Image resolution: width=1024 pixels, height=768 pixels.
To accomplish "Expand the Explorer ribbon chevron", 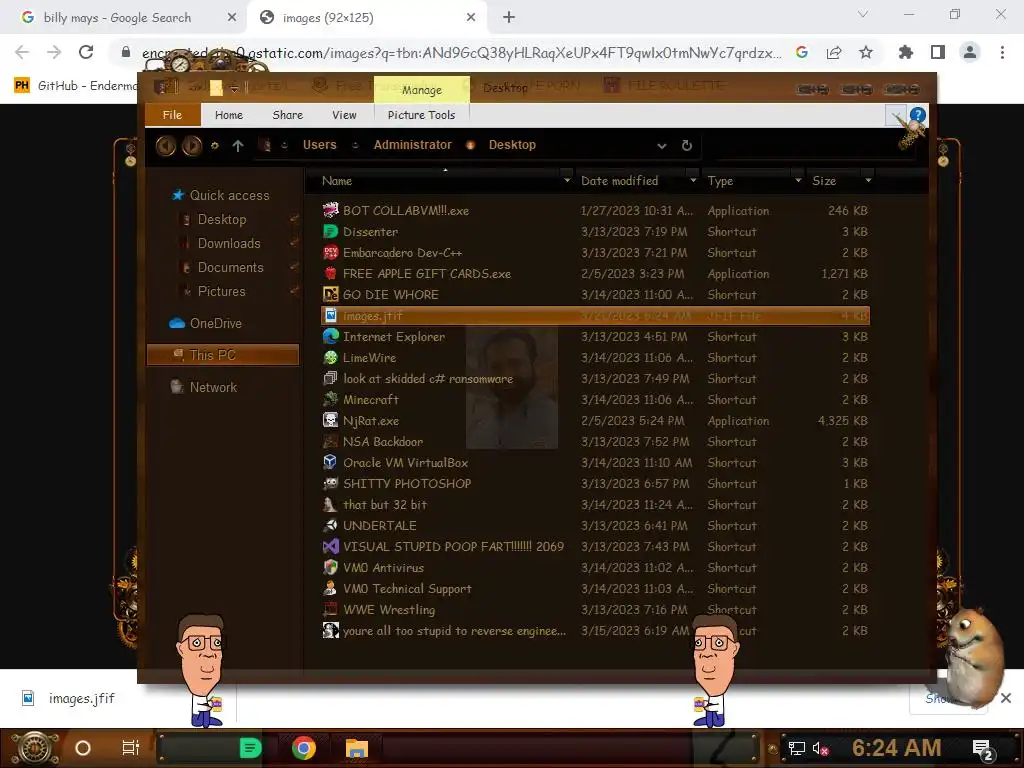I will [x=896, y=116].
